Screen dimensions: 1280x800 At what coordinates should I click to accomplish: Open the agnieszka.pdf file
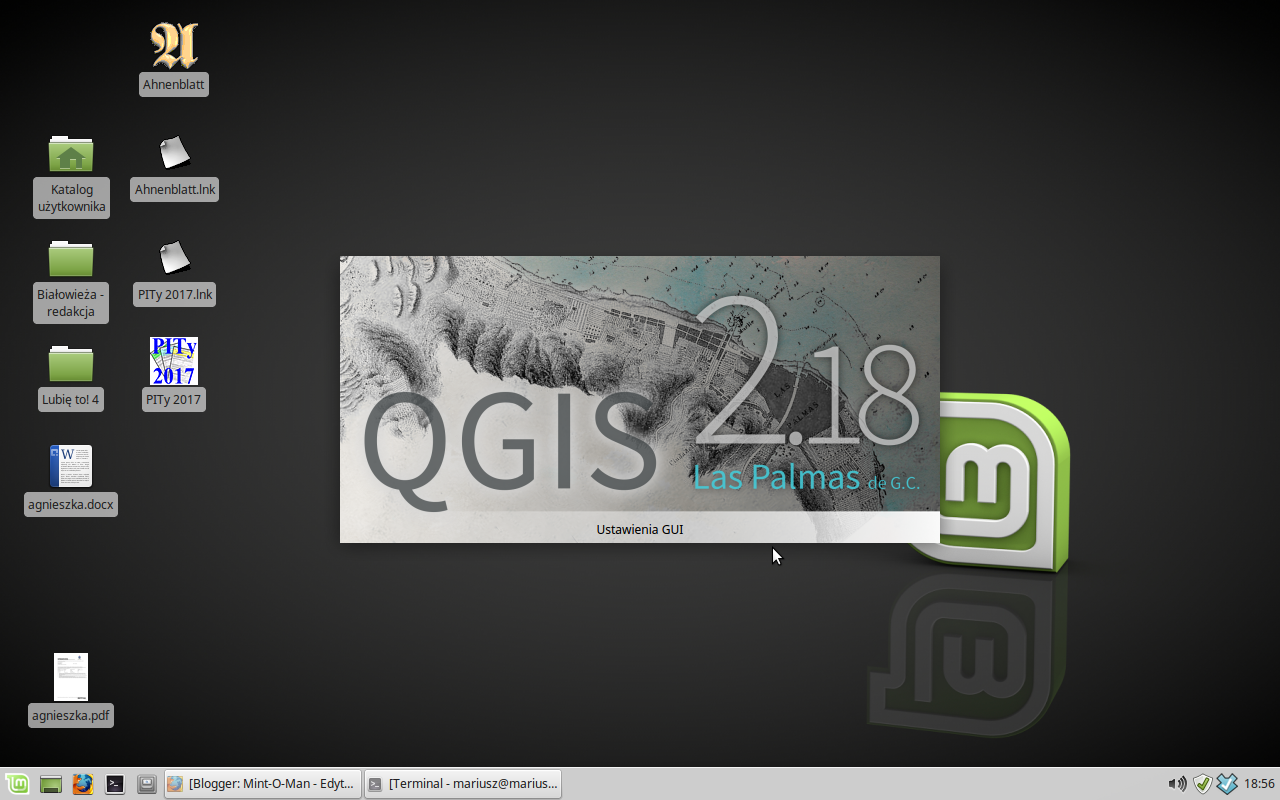pyautogui.click(x=71, y=675)
